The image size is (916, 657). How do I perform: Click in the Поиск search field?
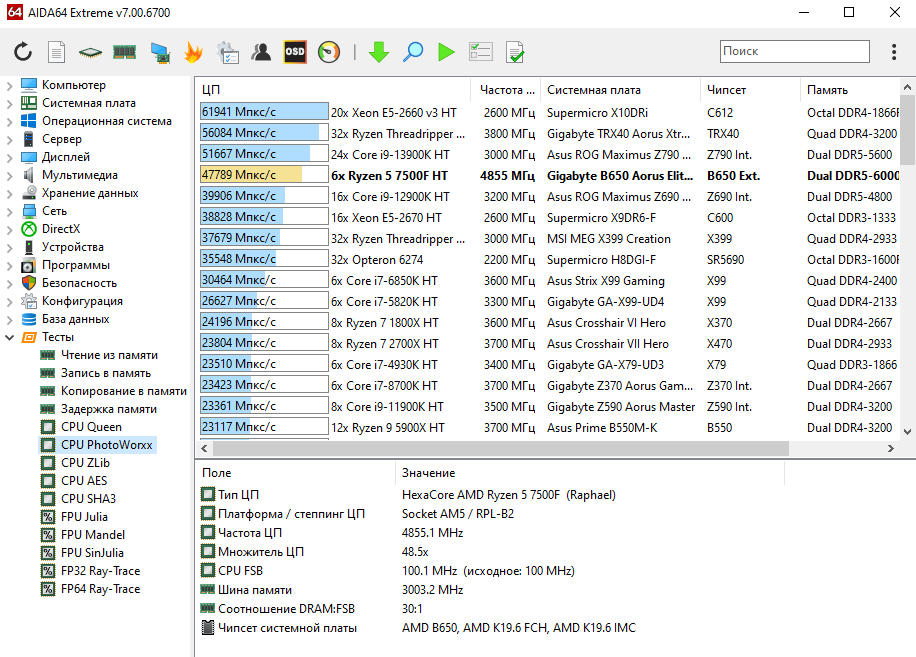tap(794, 51)
